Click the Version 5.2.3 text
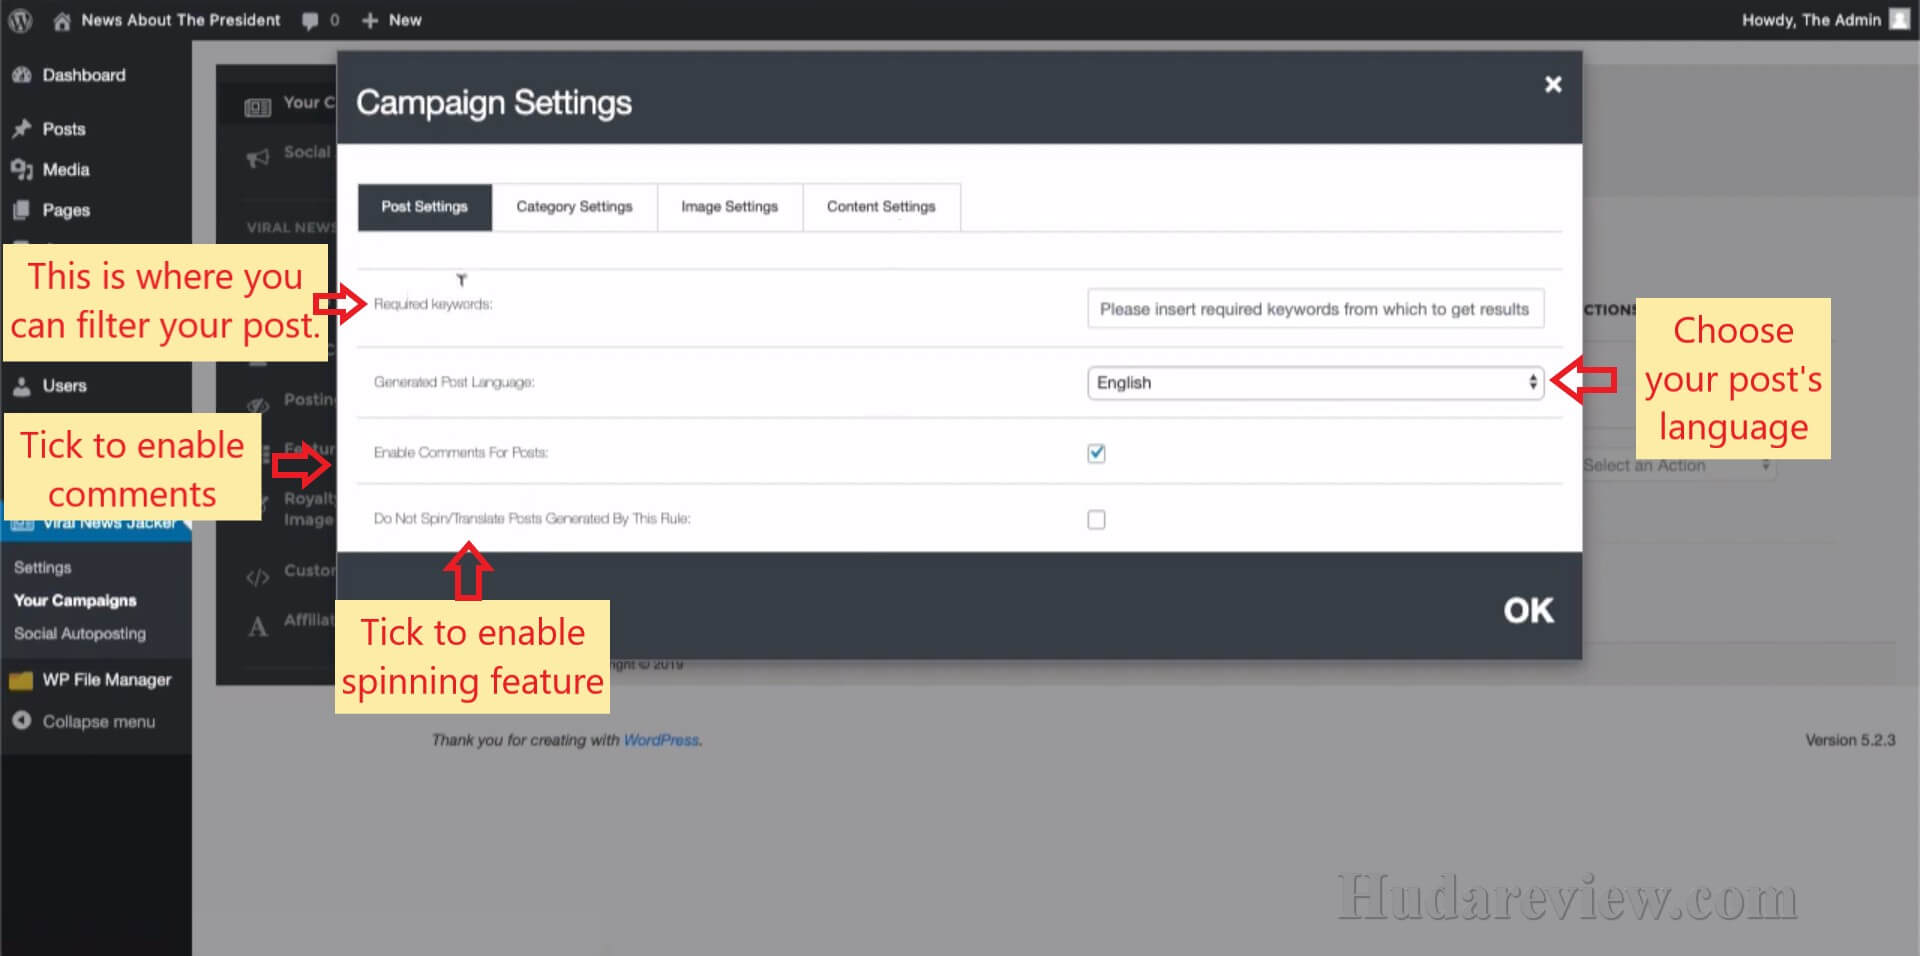Image resolution: width=1920 pixels, height=956 pixels. tap(1850, 740)
